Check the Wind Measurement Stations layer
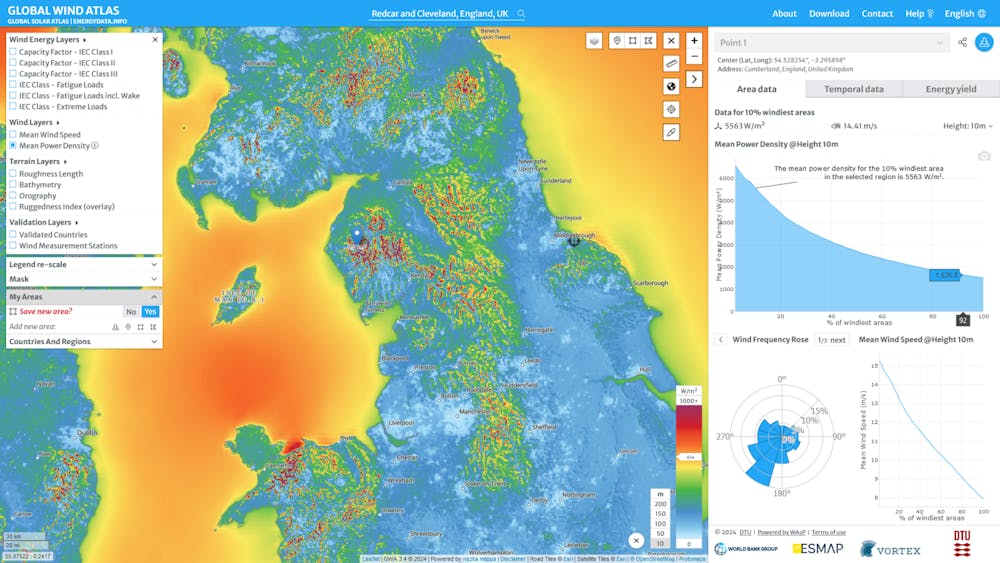 tap(13, 245)
